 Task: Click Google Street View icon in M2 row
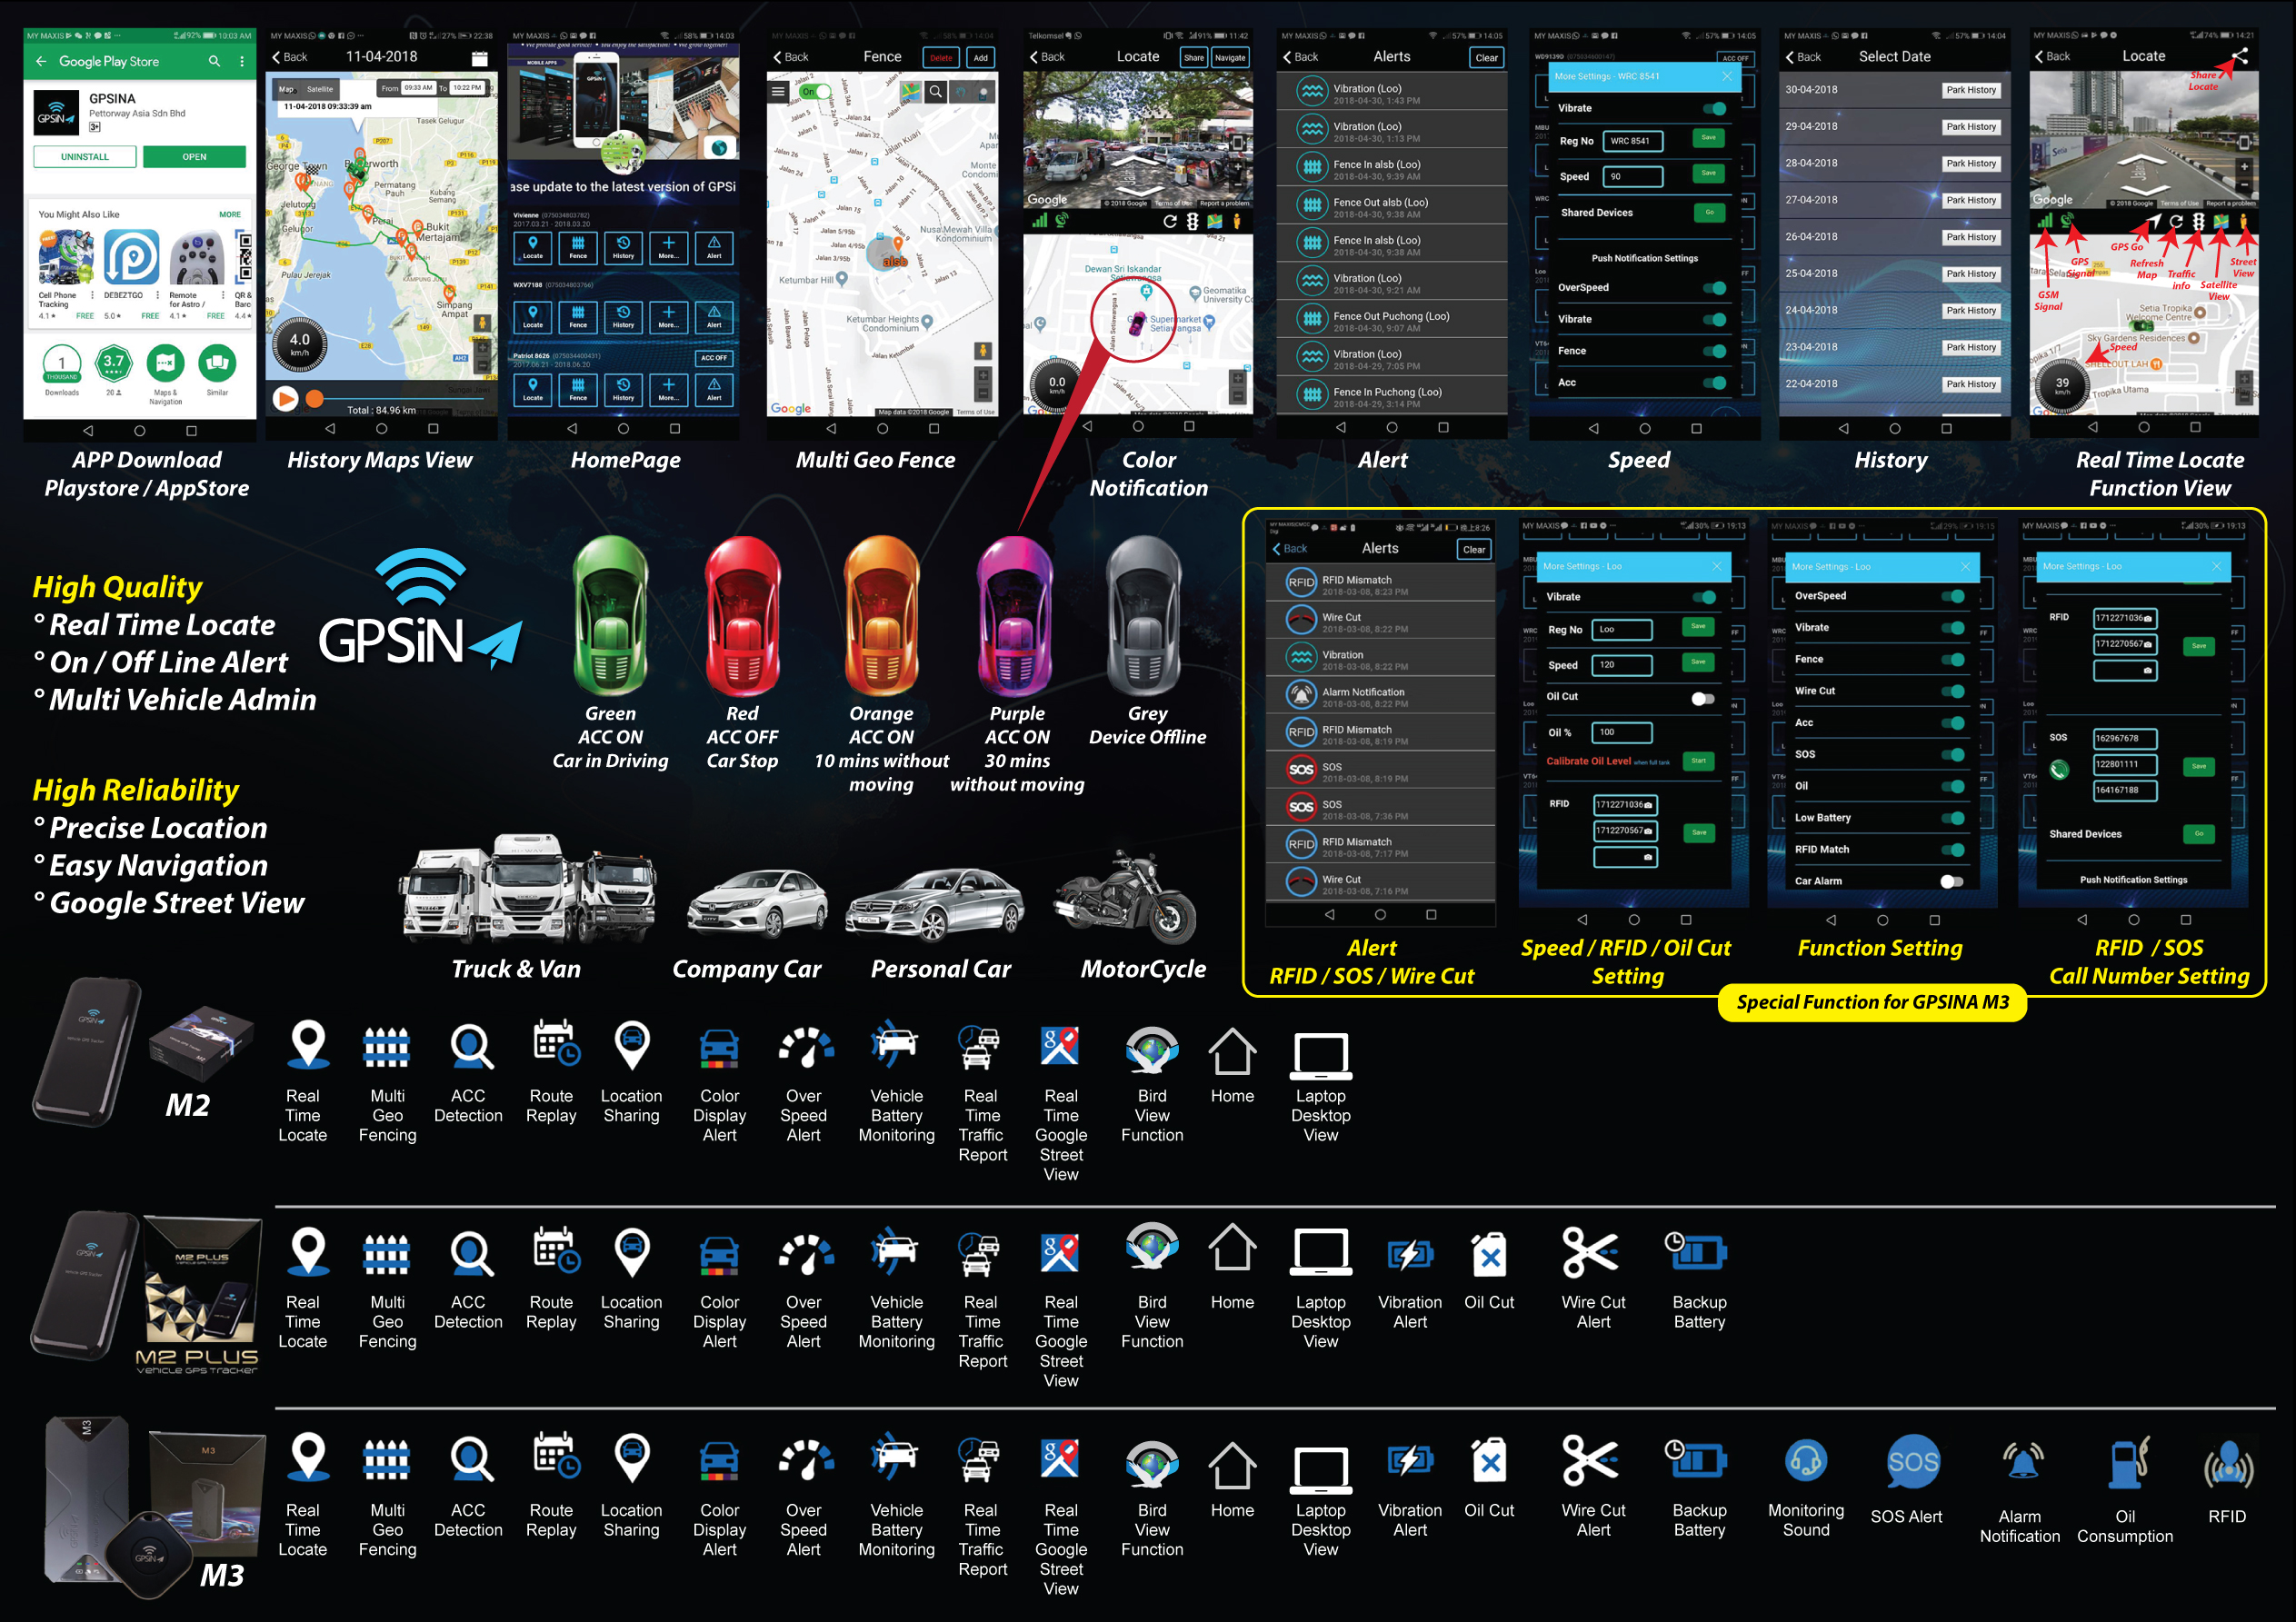pos(1060,1046)
